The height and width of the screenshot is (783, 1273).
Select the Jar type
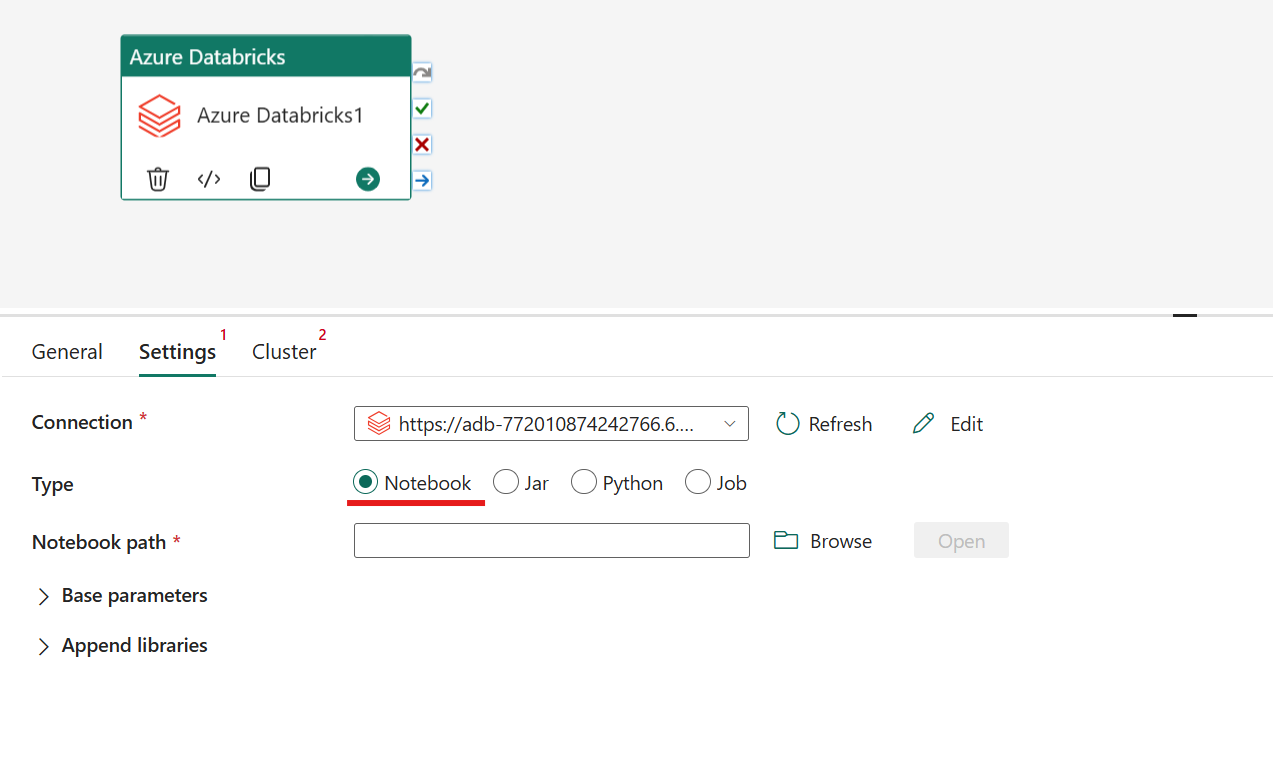coord(506,482)
